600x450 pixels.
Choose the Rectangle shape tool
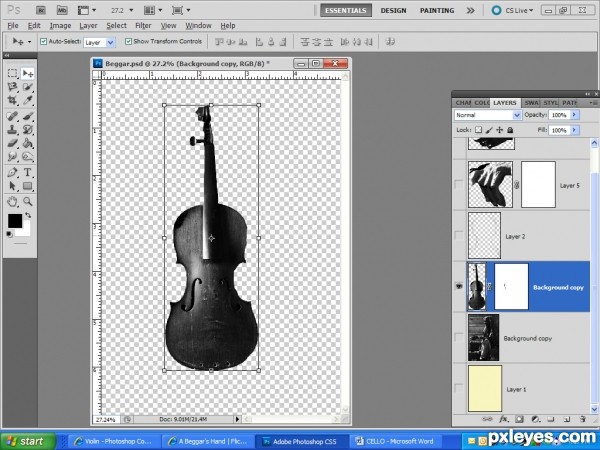coord(28,186)
